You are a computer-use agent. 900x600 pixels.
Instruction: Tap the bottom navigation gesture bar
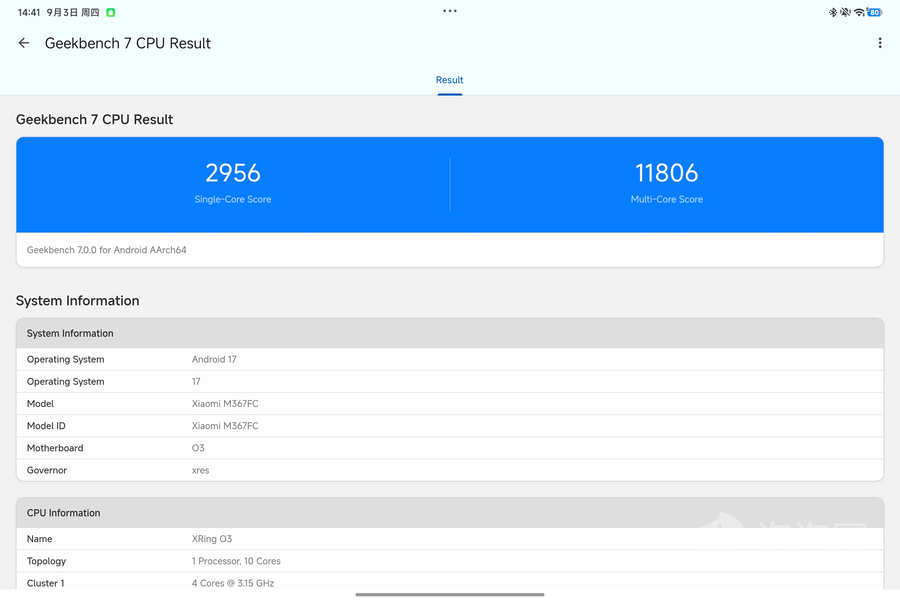click(x=450, y=595)
